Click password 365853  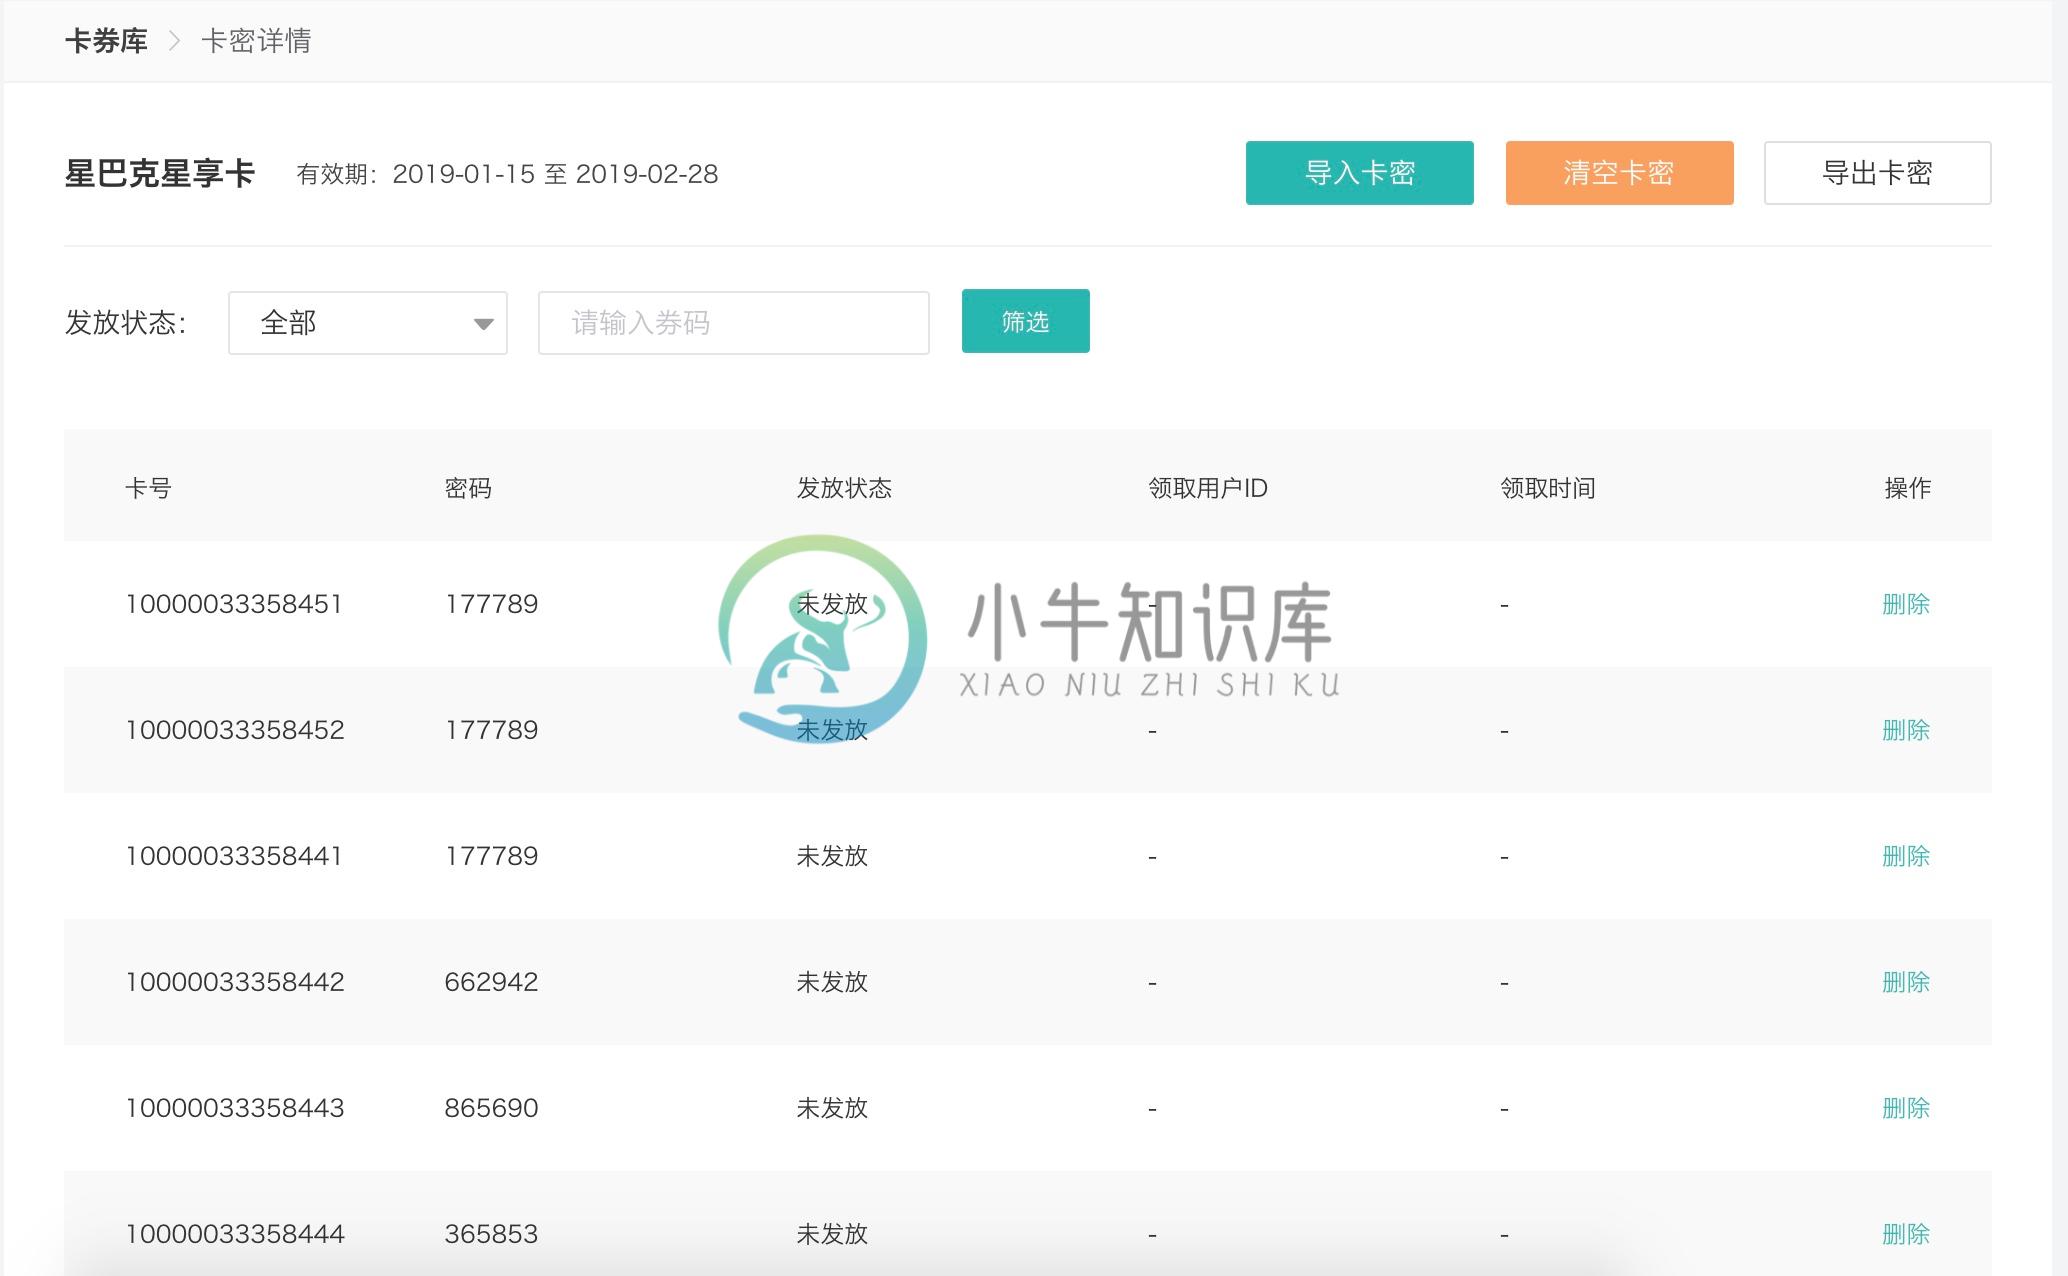(x=491, y=1234)
